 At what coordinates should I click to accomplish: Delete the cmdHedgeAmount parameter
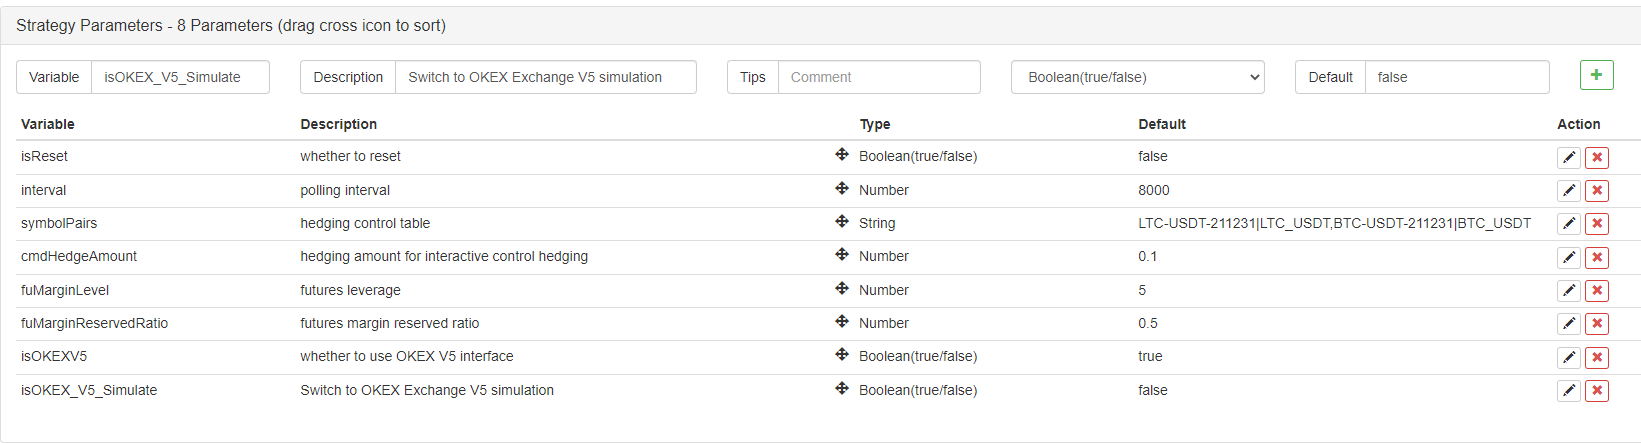point(1597,258)
